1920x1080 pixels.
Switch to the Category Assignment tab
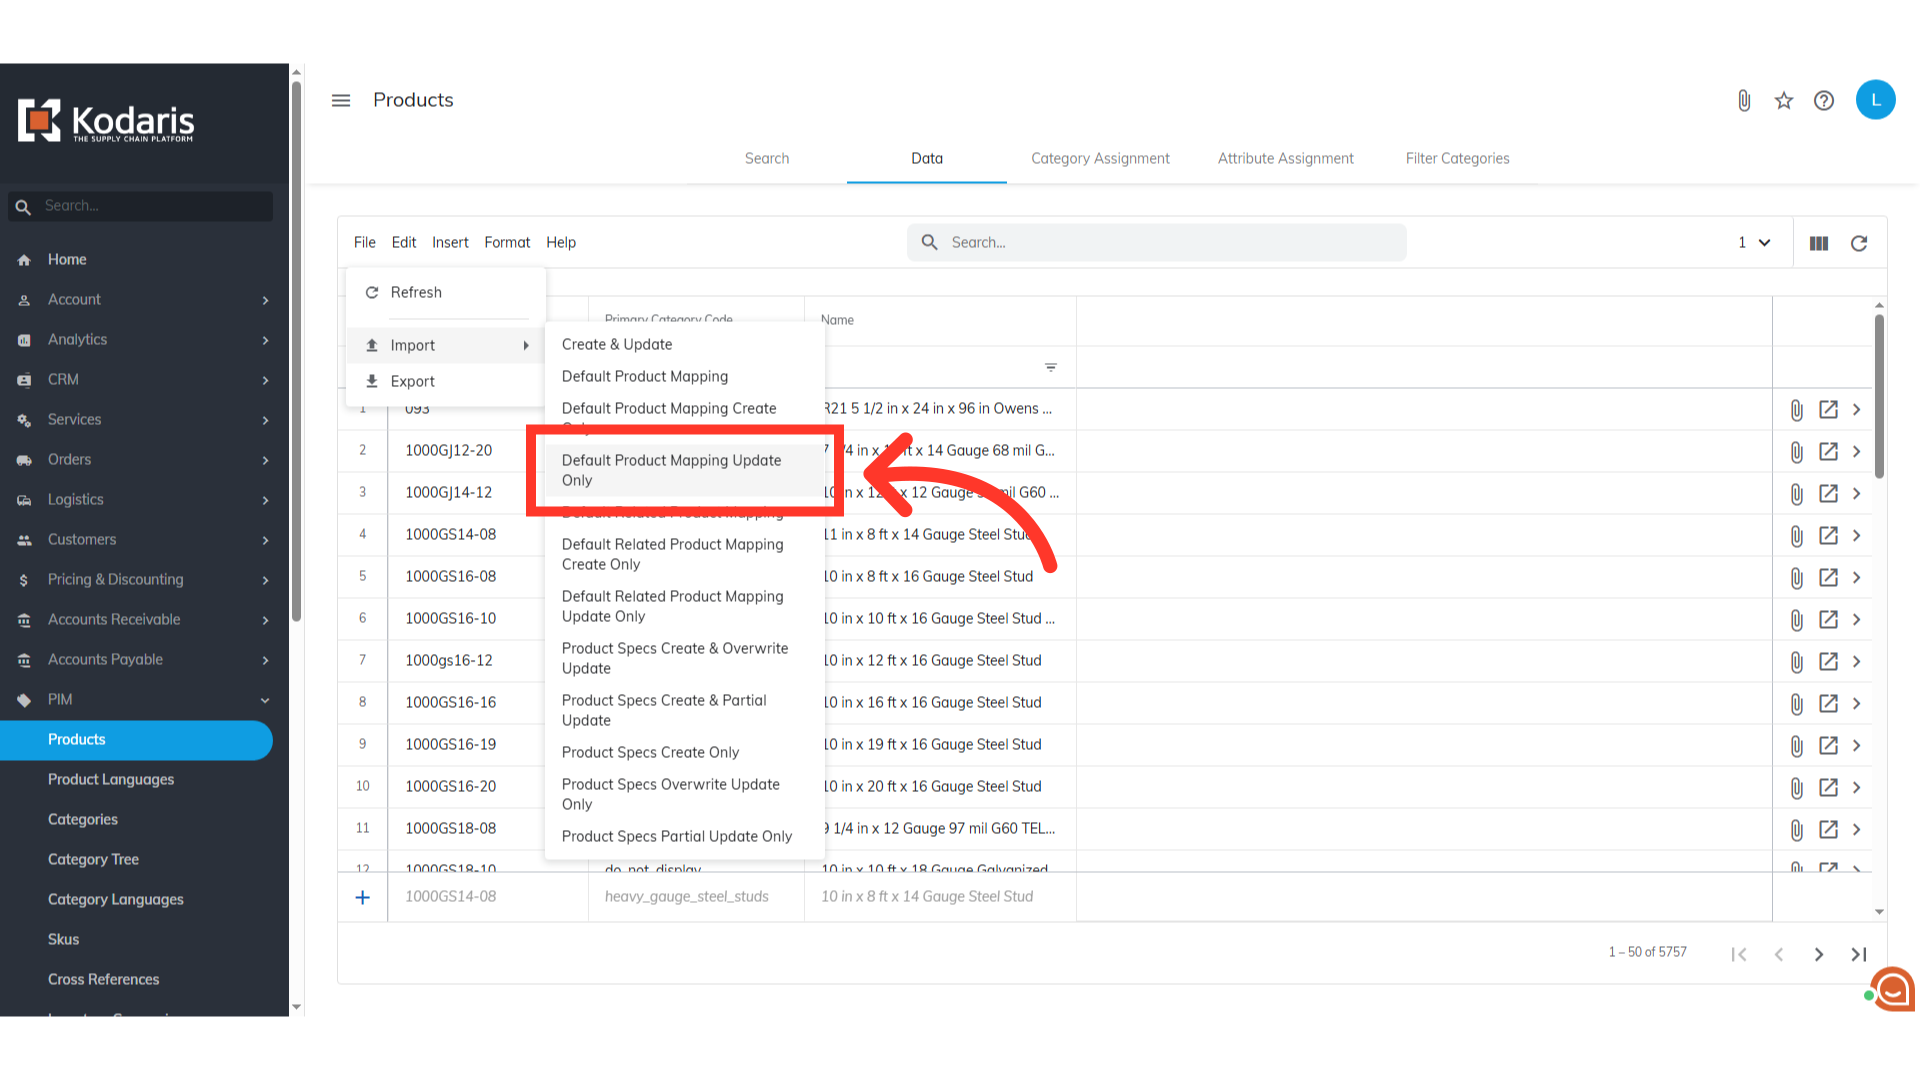click(1100, 158)
